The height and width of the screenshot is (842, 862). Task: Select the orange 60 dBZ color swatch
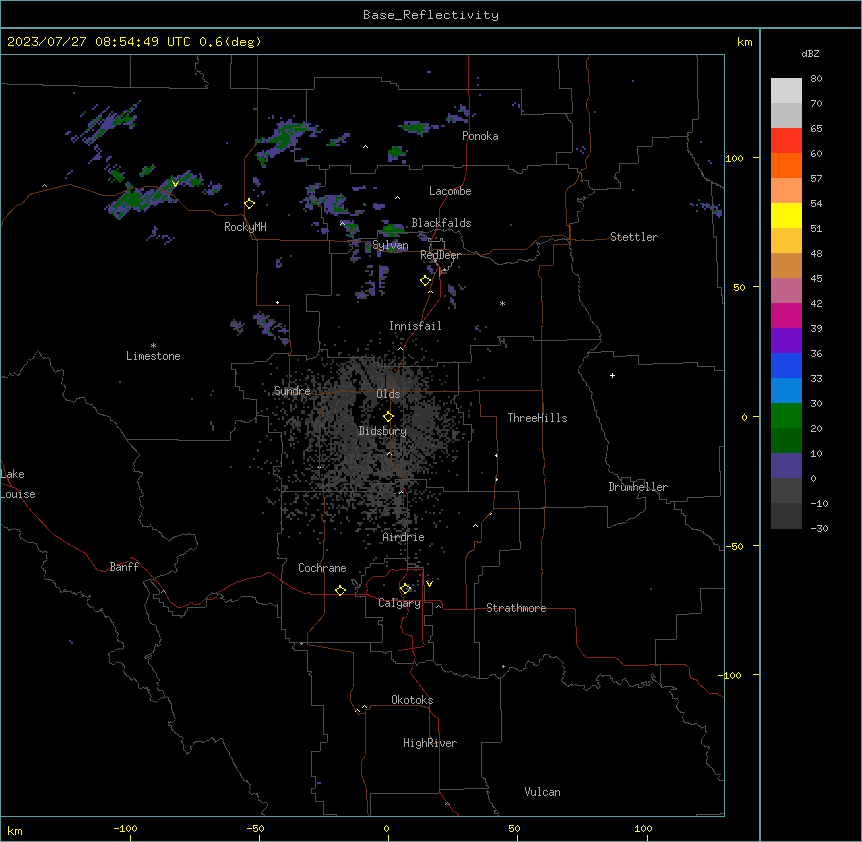[x=786, y=165]
